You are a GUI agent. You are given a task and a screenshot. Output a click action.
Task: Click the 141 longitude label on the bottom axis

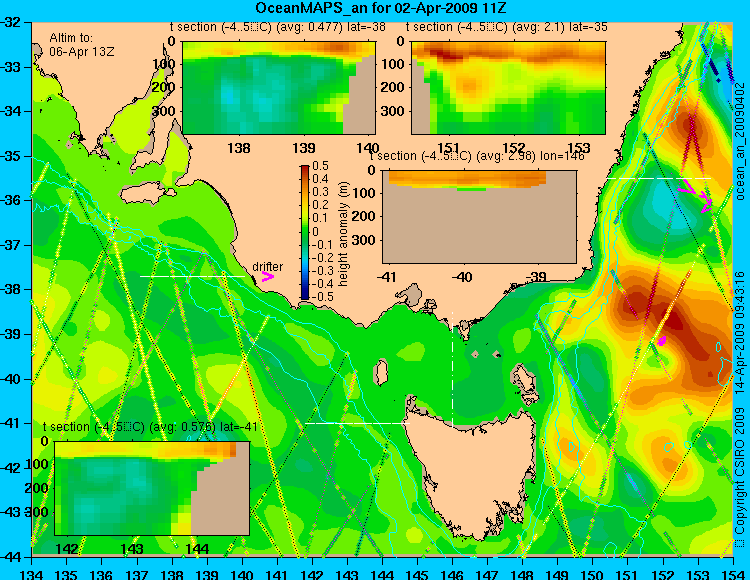277,574
